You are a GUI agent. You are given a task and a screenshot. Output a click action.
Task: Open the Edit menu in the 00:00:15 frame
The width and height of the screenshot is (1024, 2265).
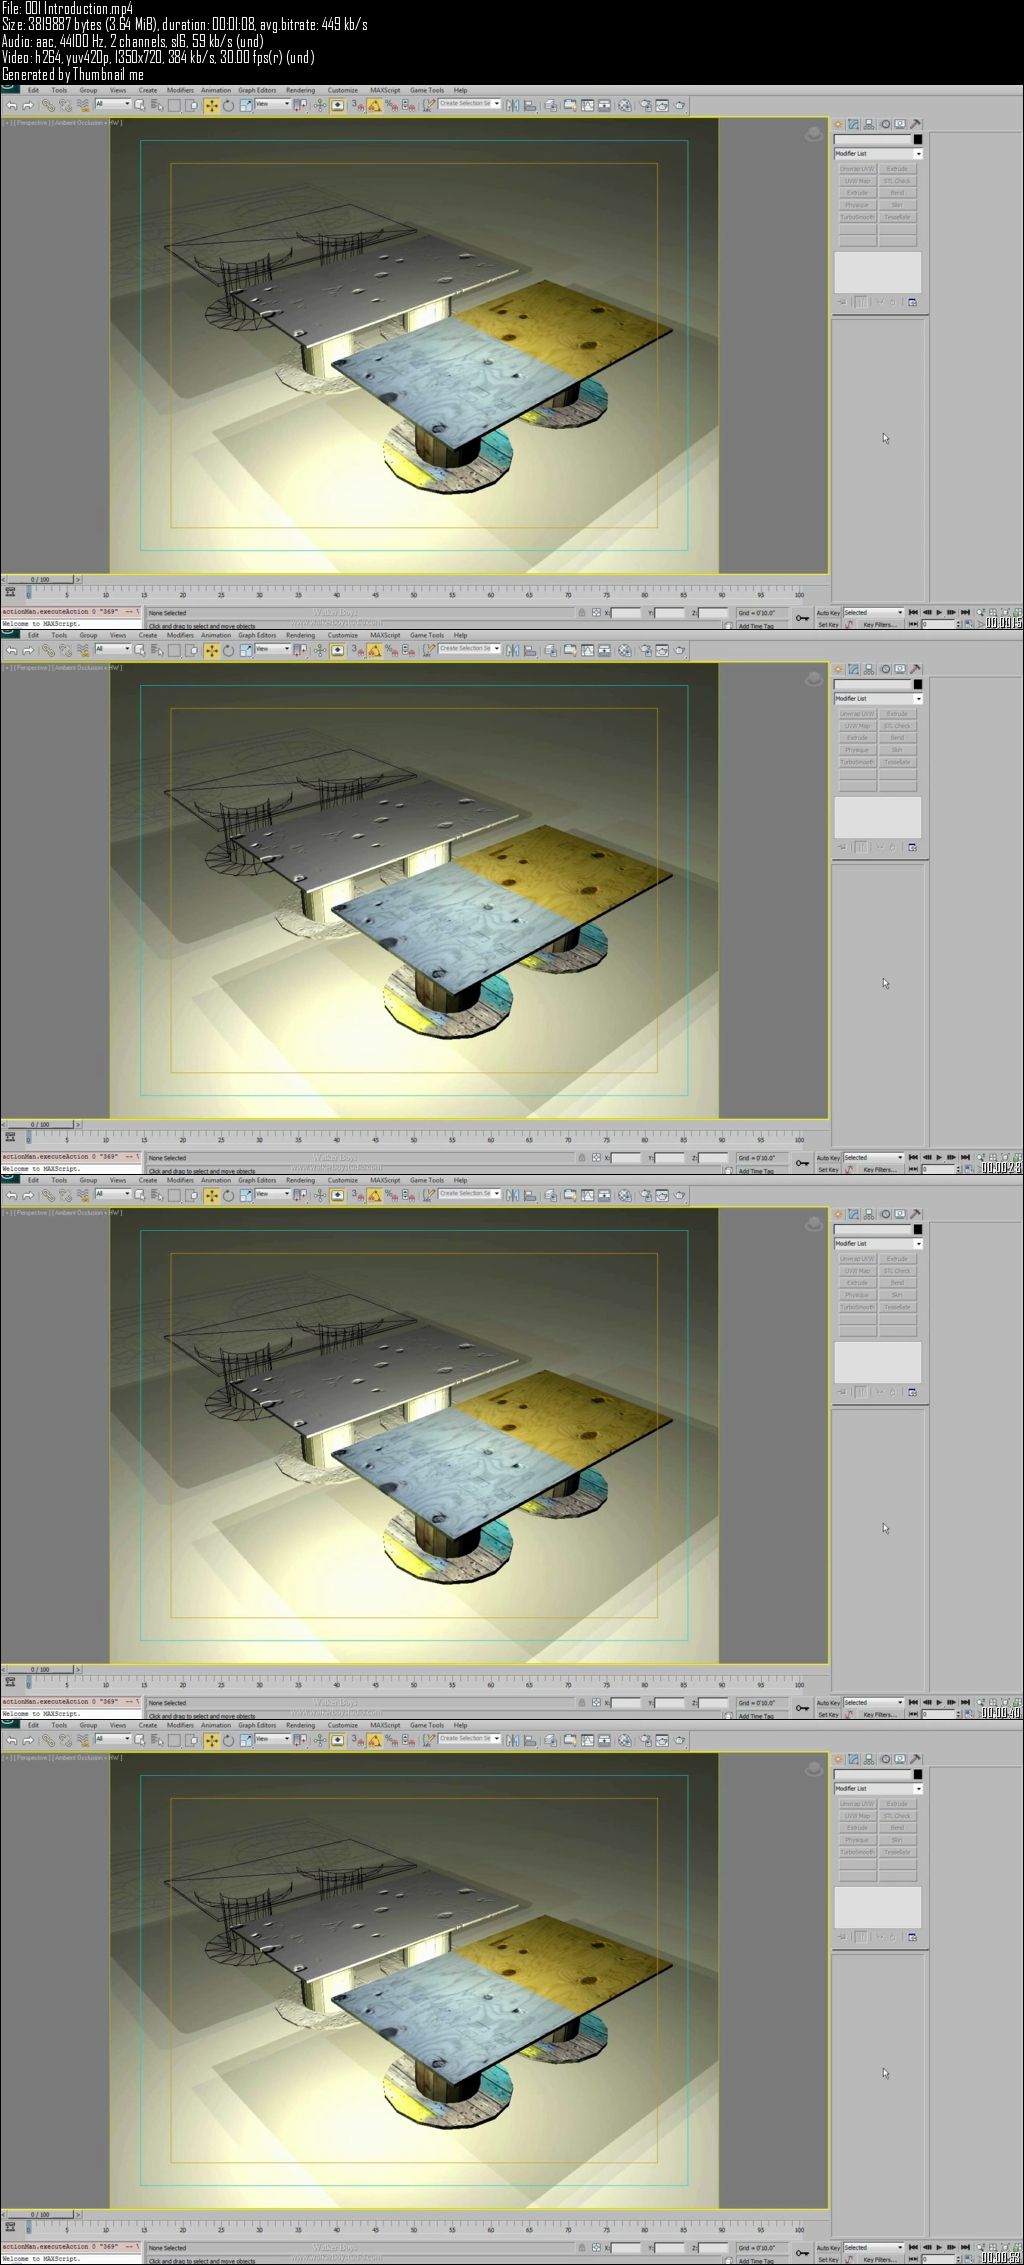tap(33, 90)
